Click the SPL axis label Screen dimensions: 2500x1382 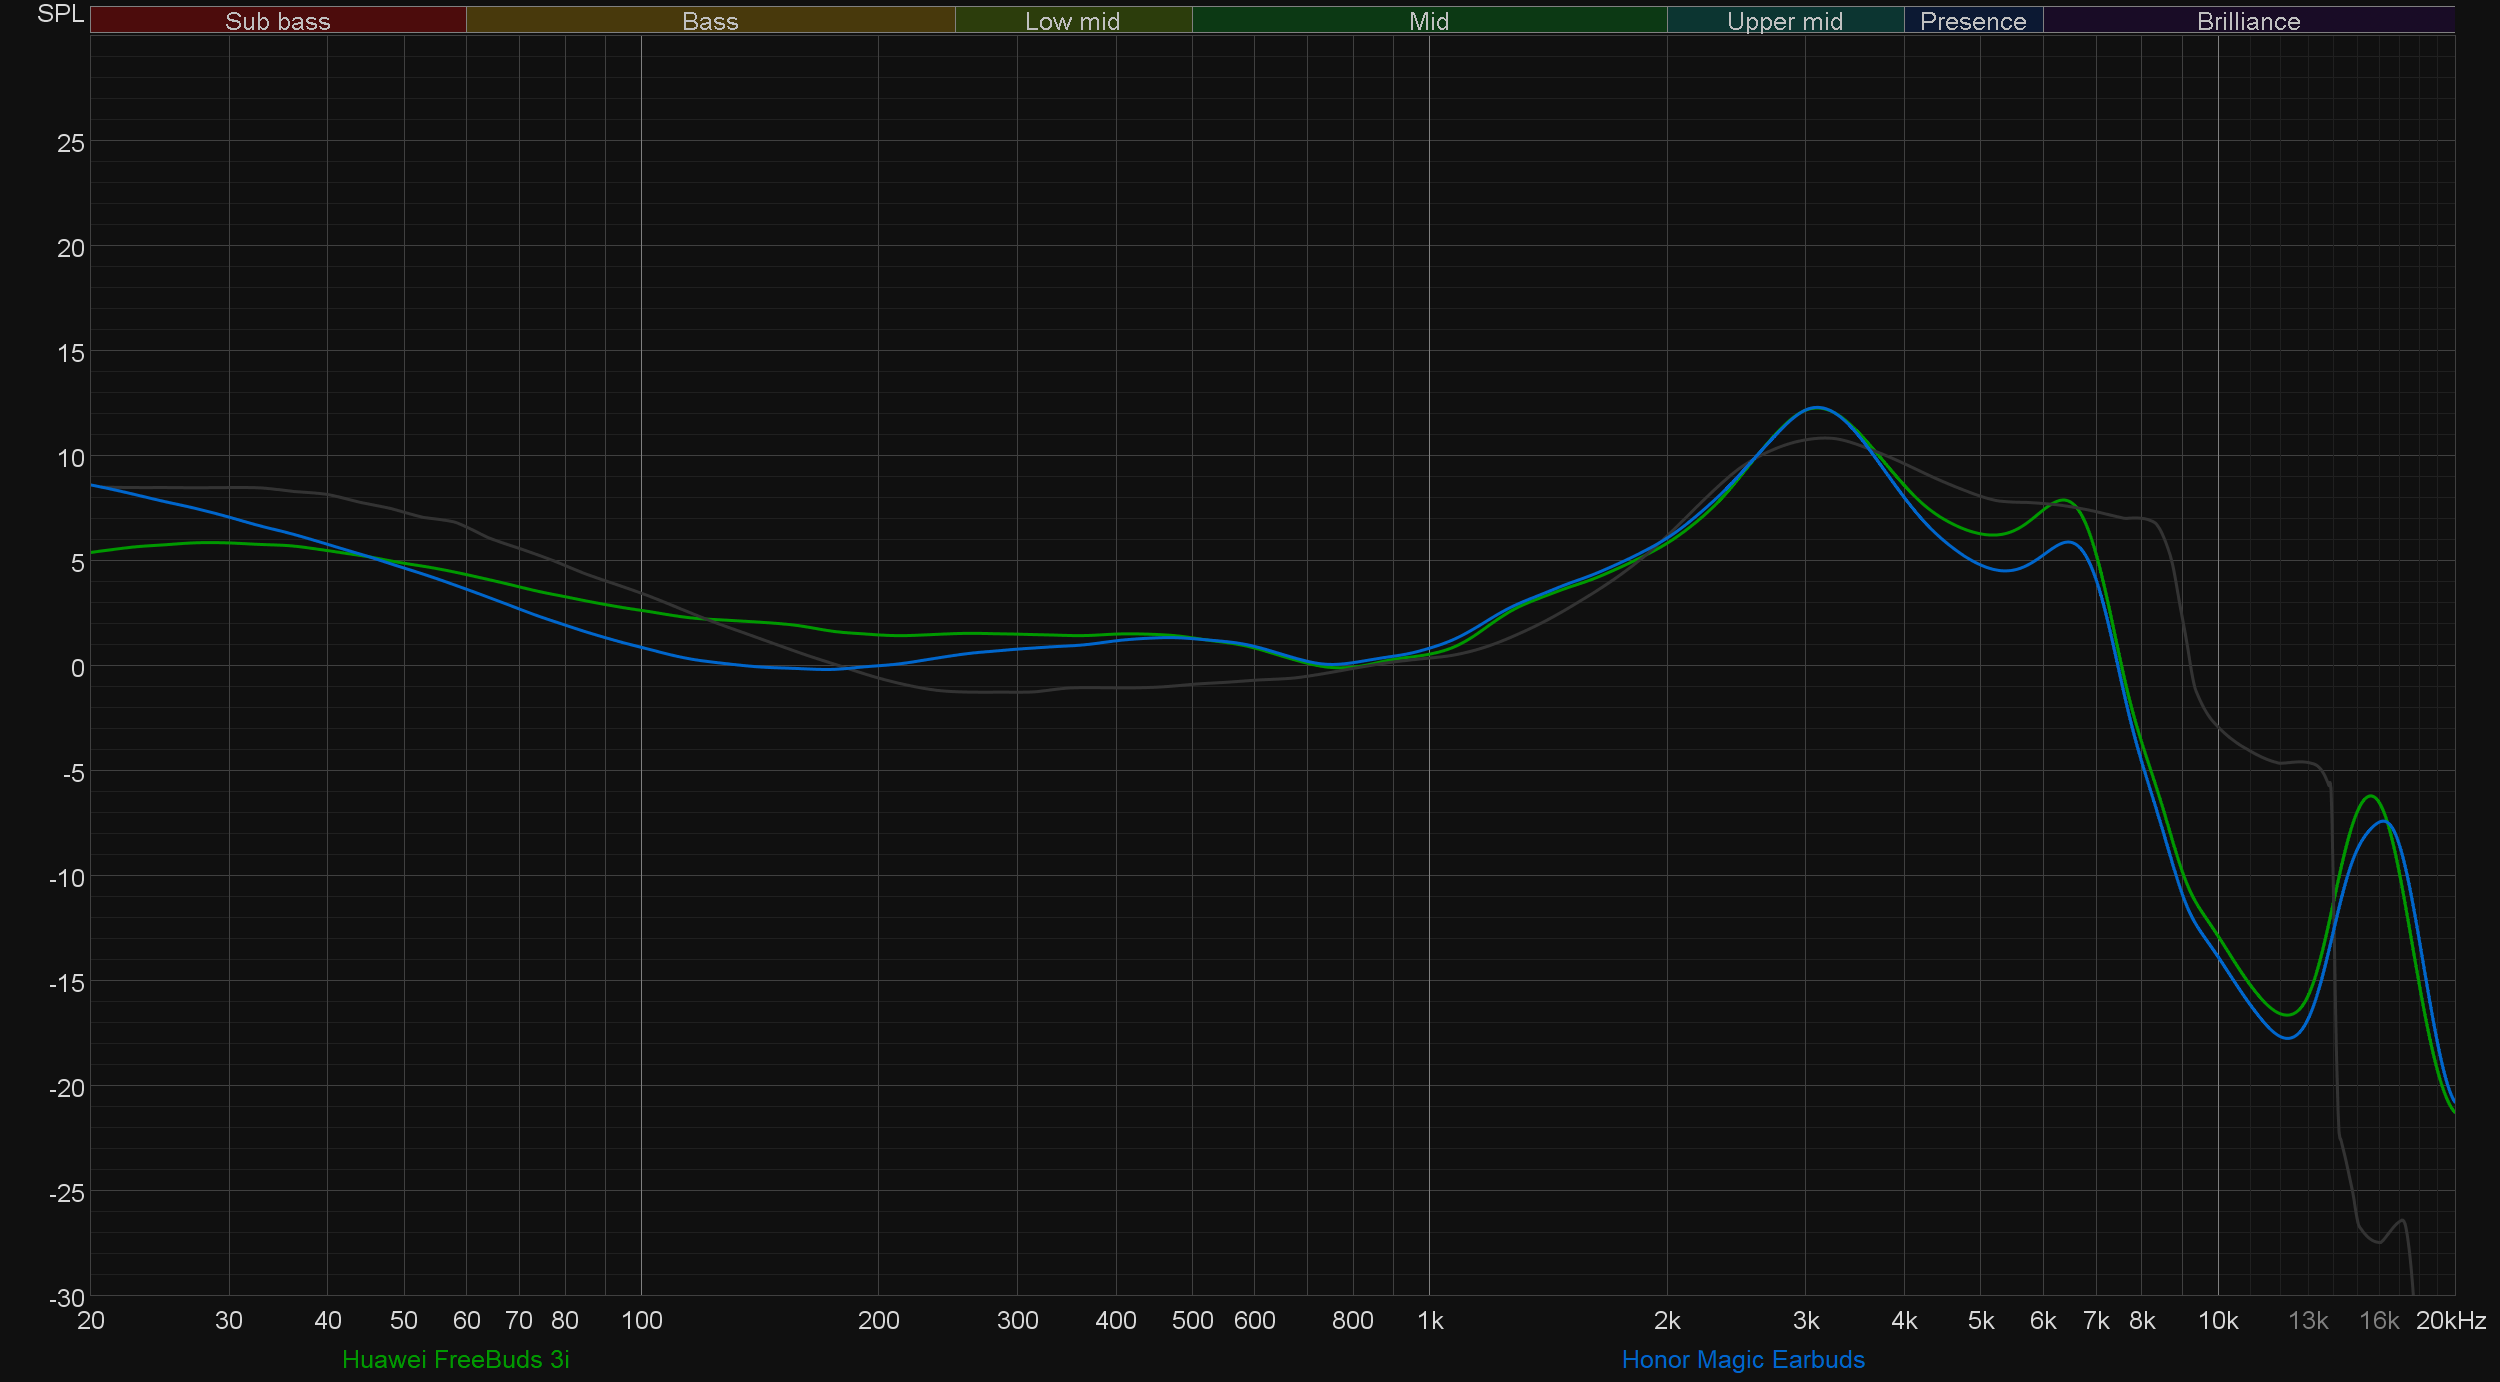pos(60,14)
